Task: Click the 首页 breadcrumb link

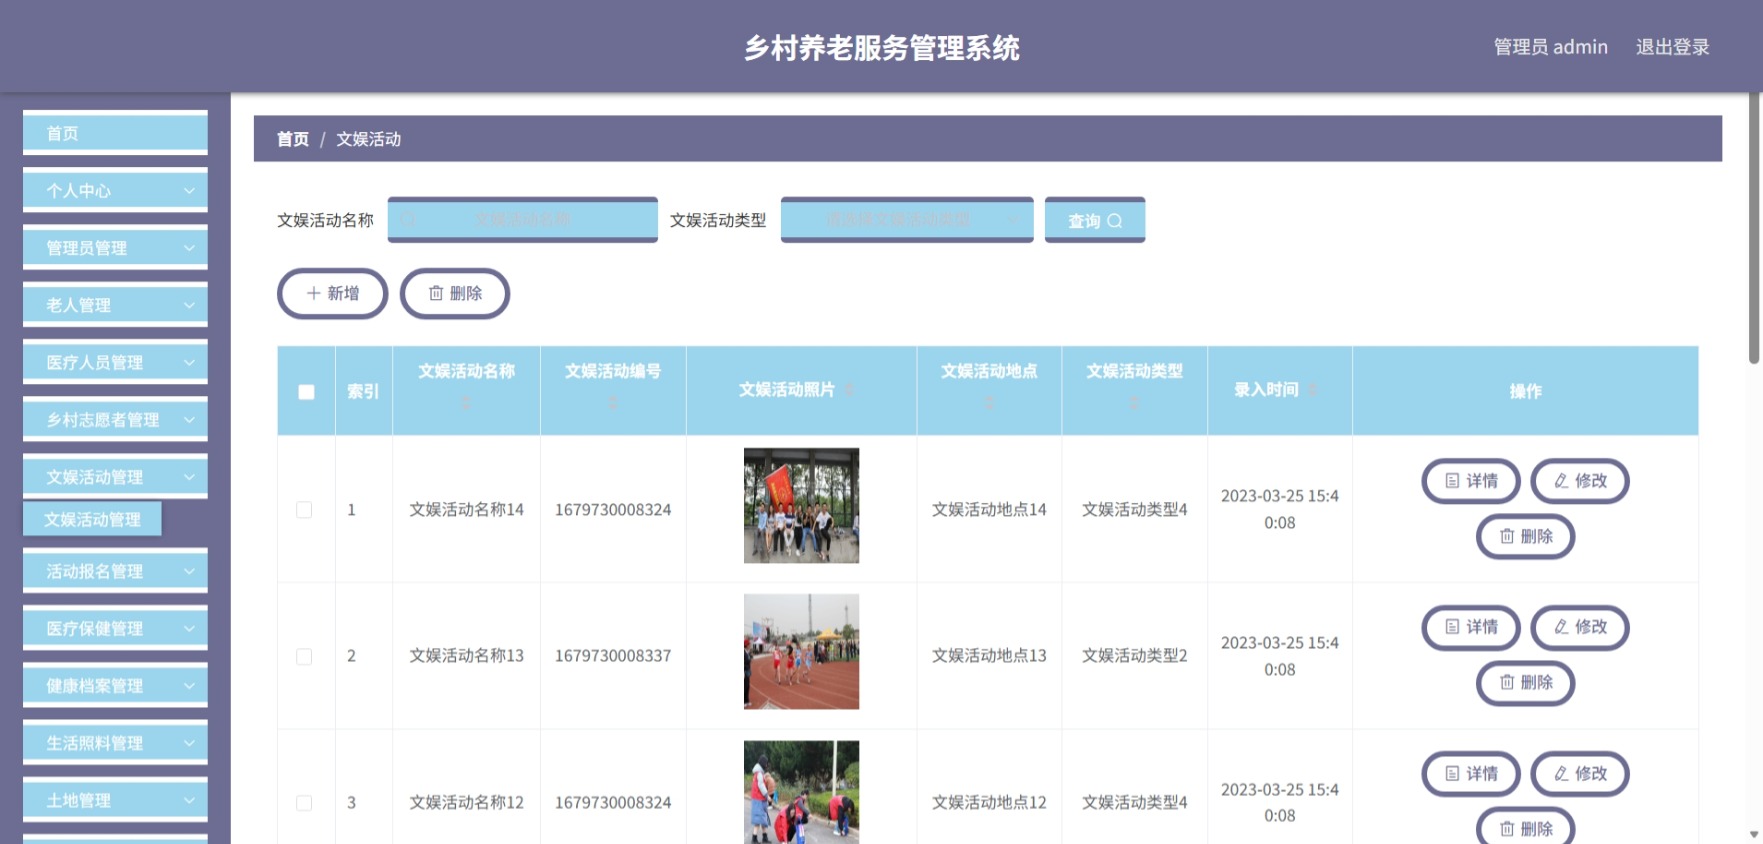Action: coord(293,139)
